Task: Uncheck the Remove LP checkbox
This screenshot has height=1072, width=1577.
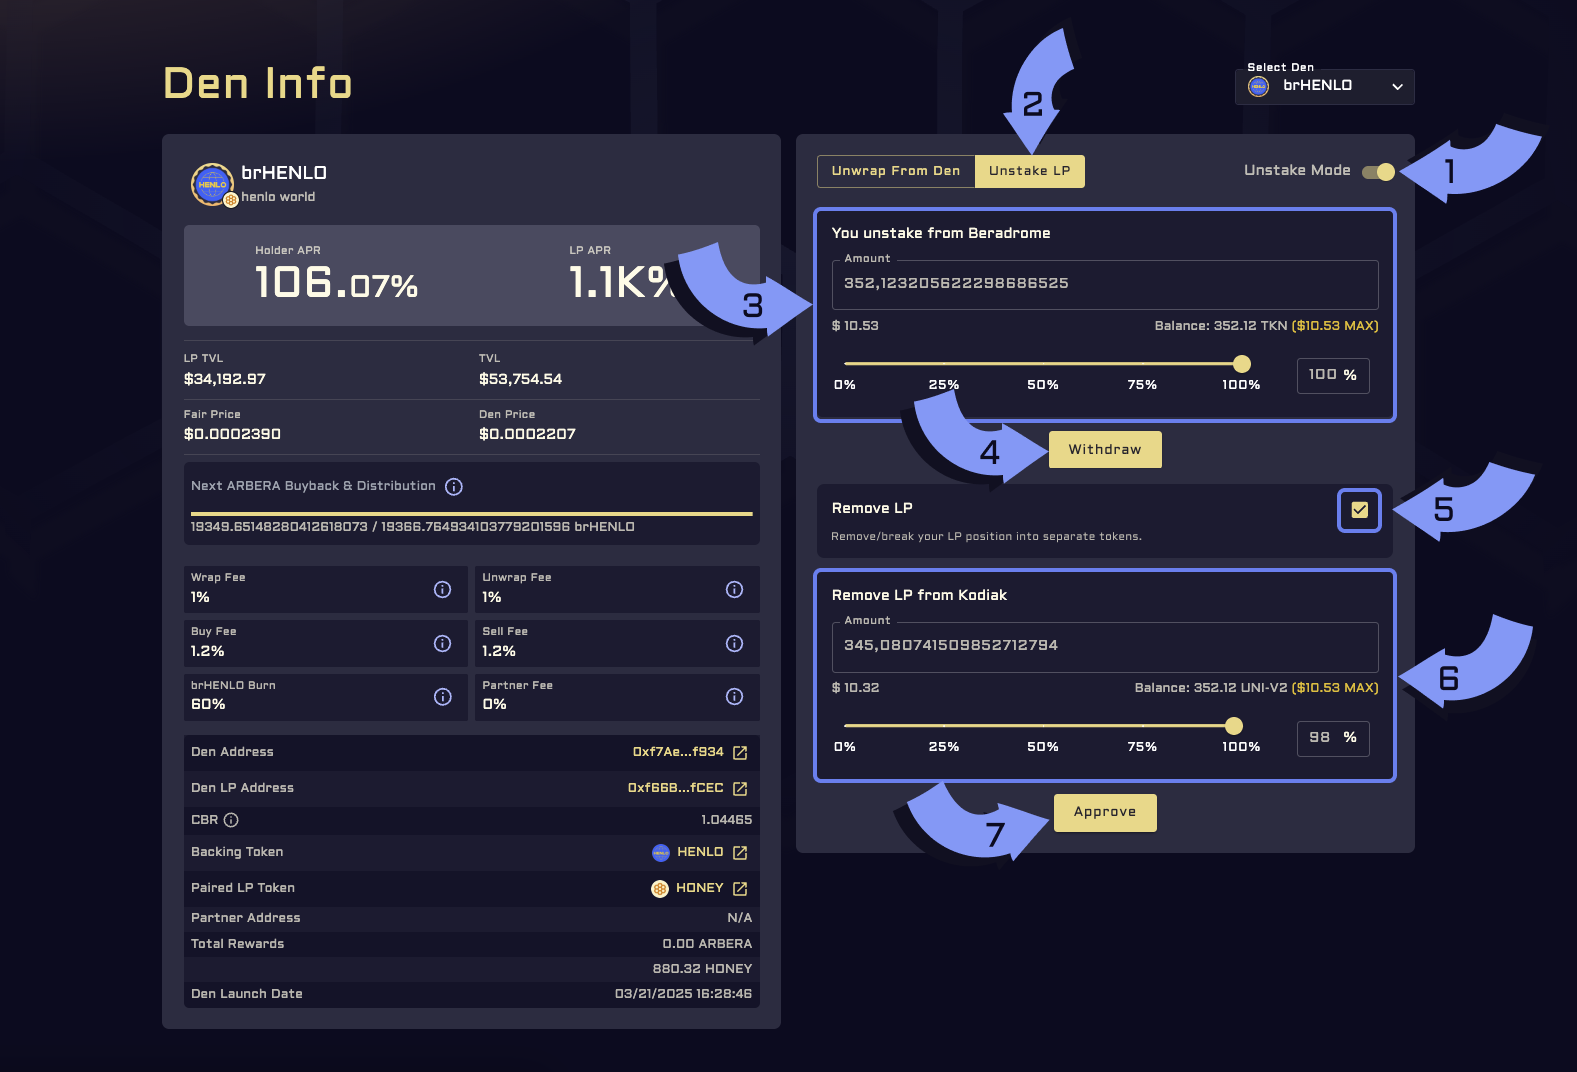Action: tap(1359, 510)
